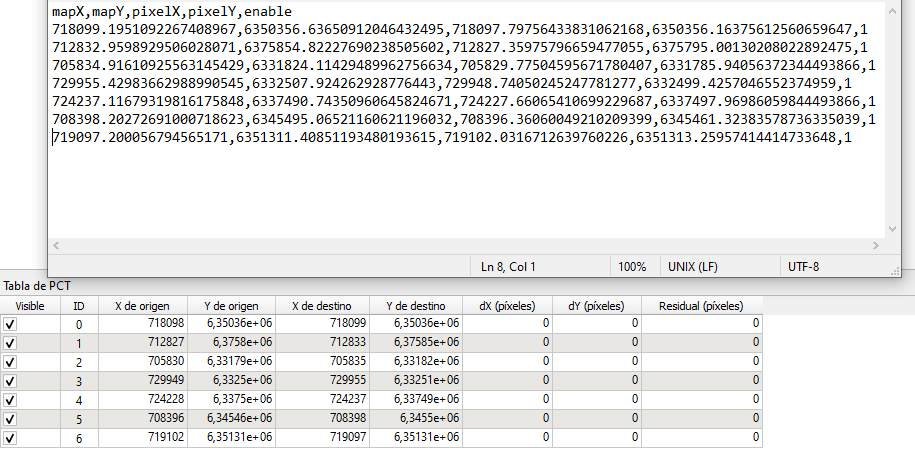Screen dimensions: 915x458
Task: Toggle Visible checkbox for GCP ID 6
Action: pyautogui.click(x=10, y=438)
